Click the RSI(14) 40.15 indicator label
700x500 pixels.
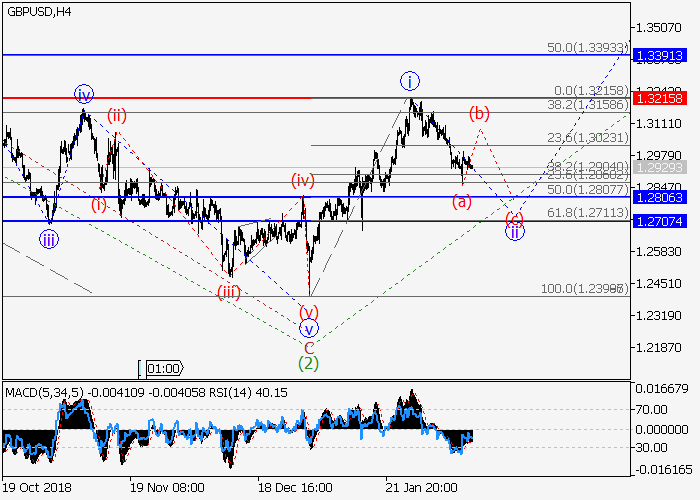point(249,393)
